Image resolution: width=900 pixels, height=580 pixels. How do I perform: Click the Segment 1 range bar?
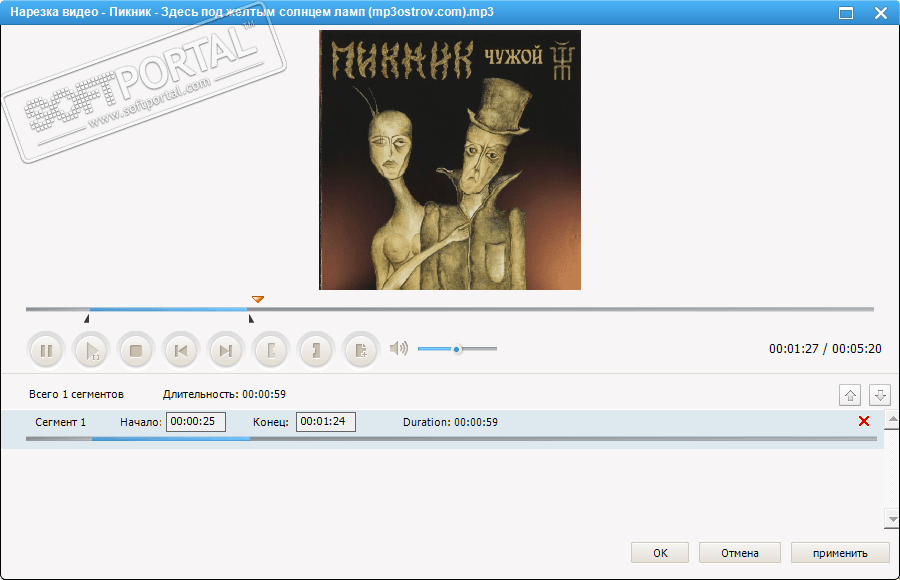pos(451,439)
